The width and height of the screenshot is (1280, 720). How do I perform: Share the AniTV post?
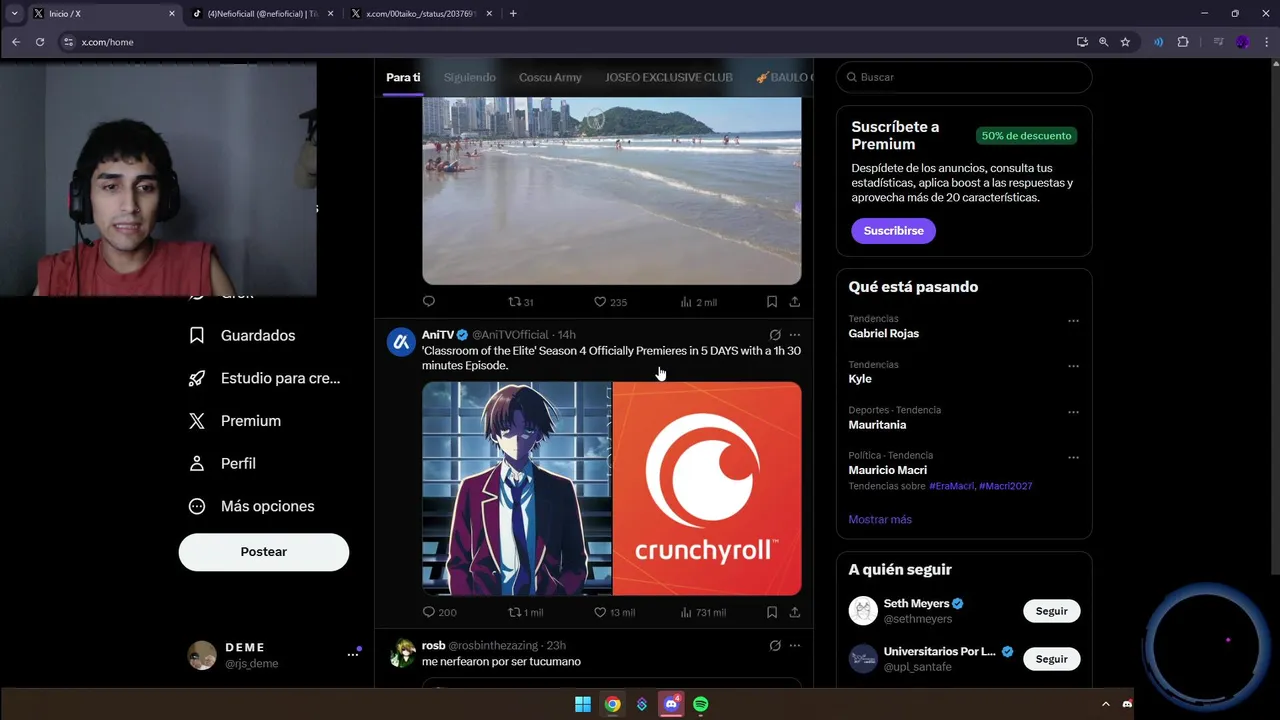tap(795, 612)
